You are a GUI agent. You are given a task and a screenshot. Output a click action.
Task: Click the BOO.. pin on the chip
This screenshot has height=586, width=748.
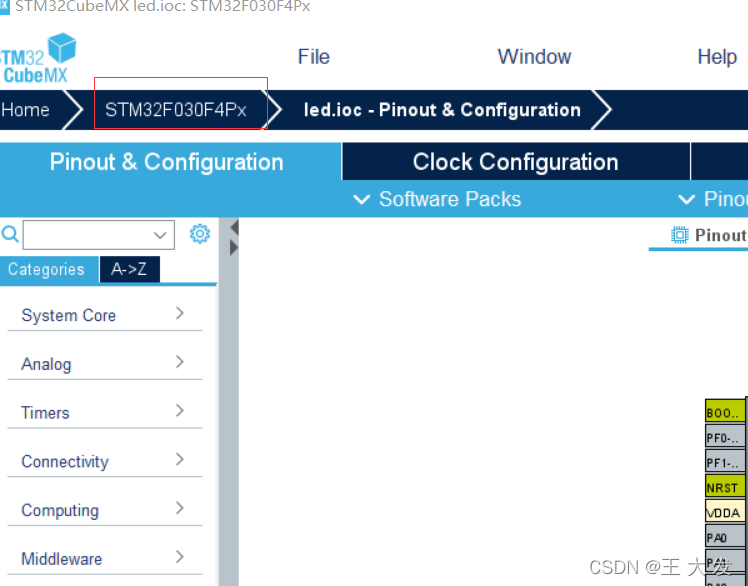(x=725, y=412)
